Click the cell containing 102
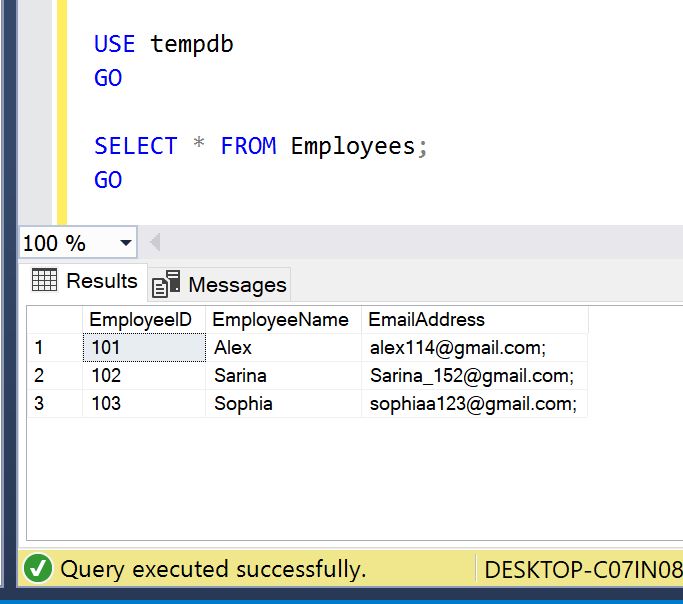 (143, 376)
